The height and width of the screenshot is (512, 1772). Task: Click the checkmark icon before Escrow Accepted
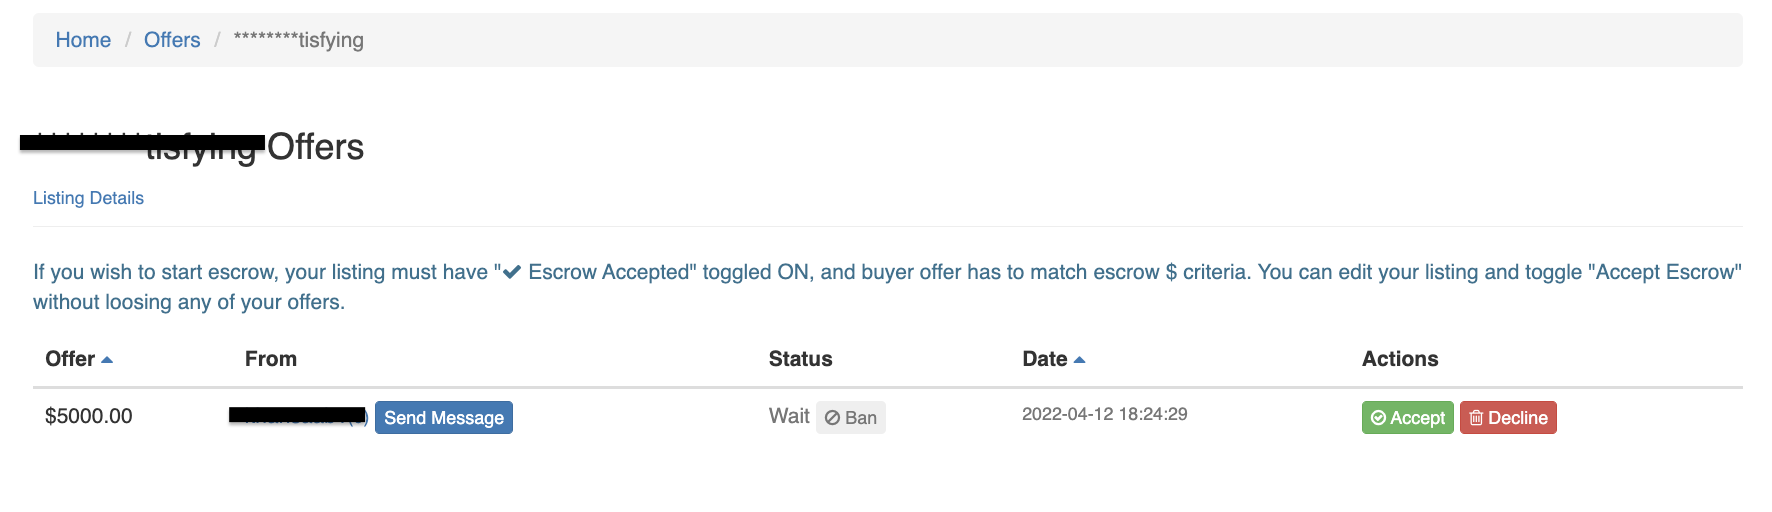(511, 272)
